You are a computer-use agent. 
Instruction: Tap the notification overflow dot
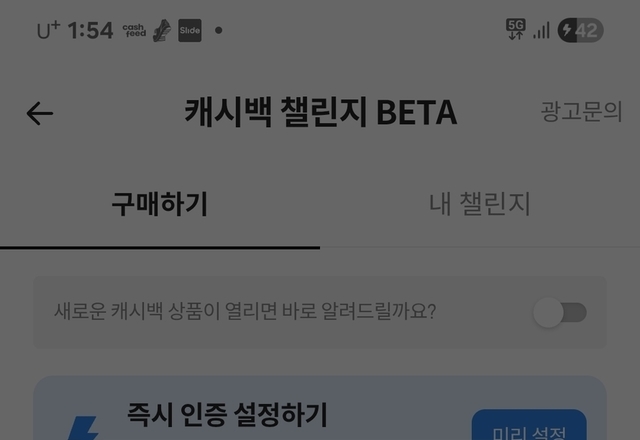pyautogui.click(x=219, y=30)
